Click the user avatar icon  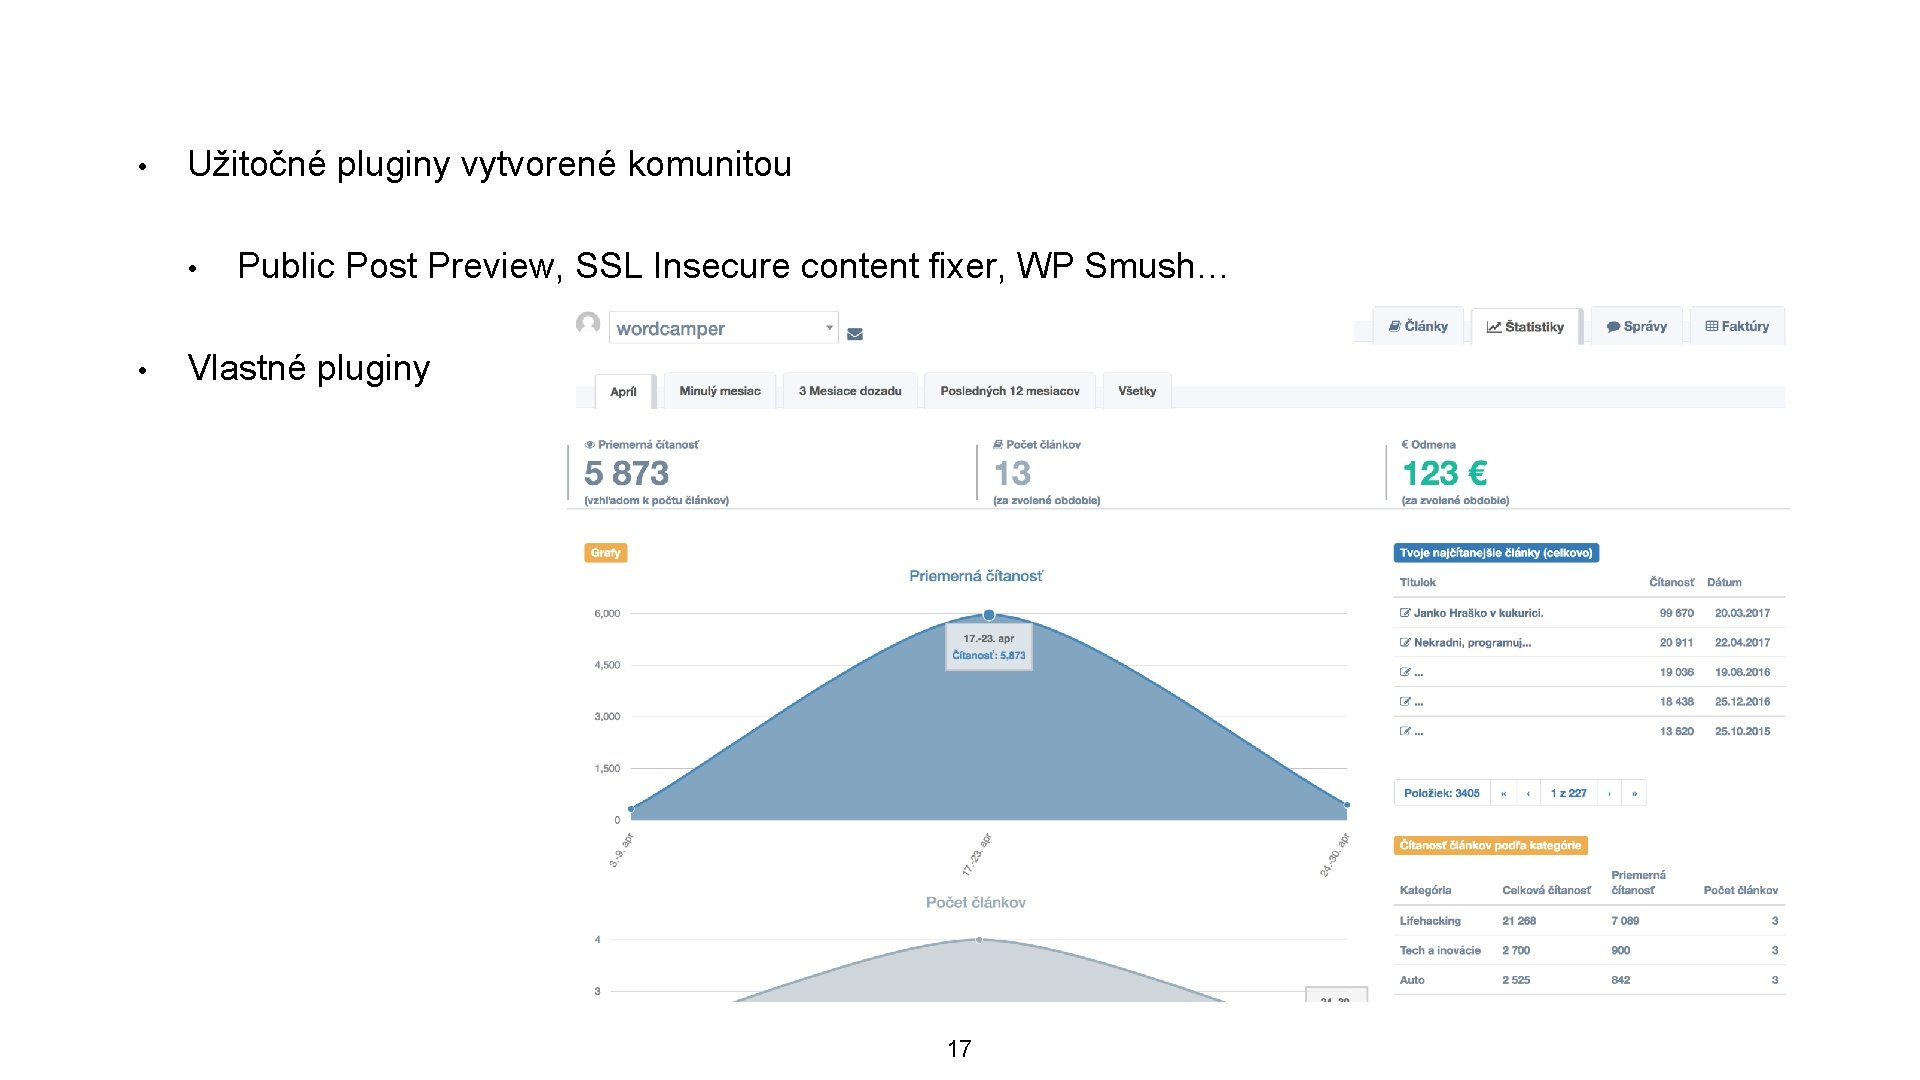588,324
